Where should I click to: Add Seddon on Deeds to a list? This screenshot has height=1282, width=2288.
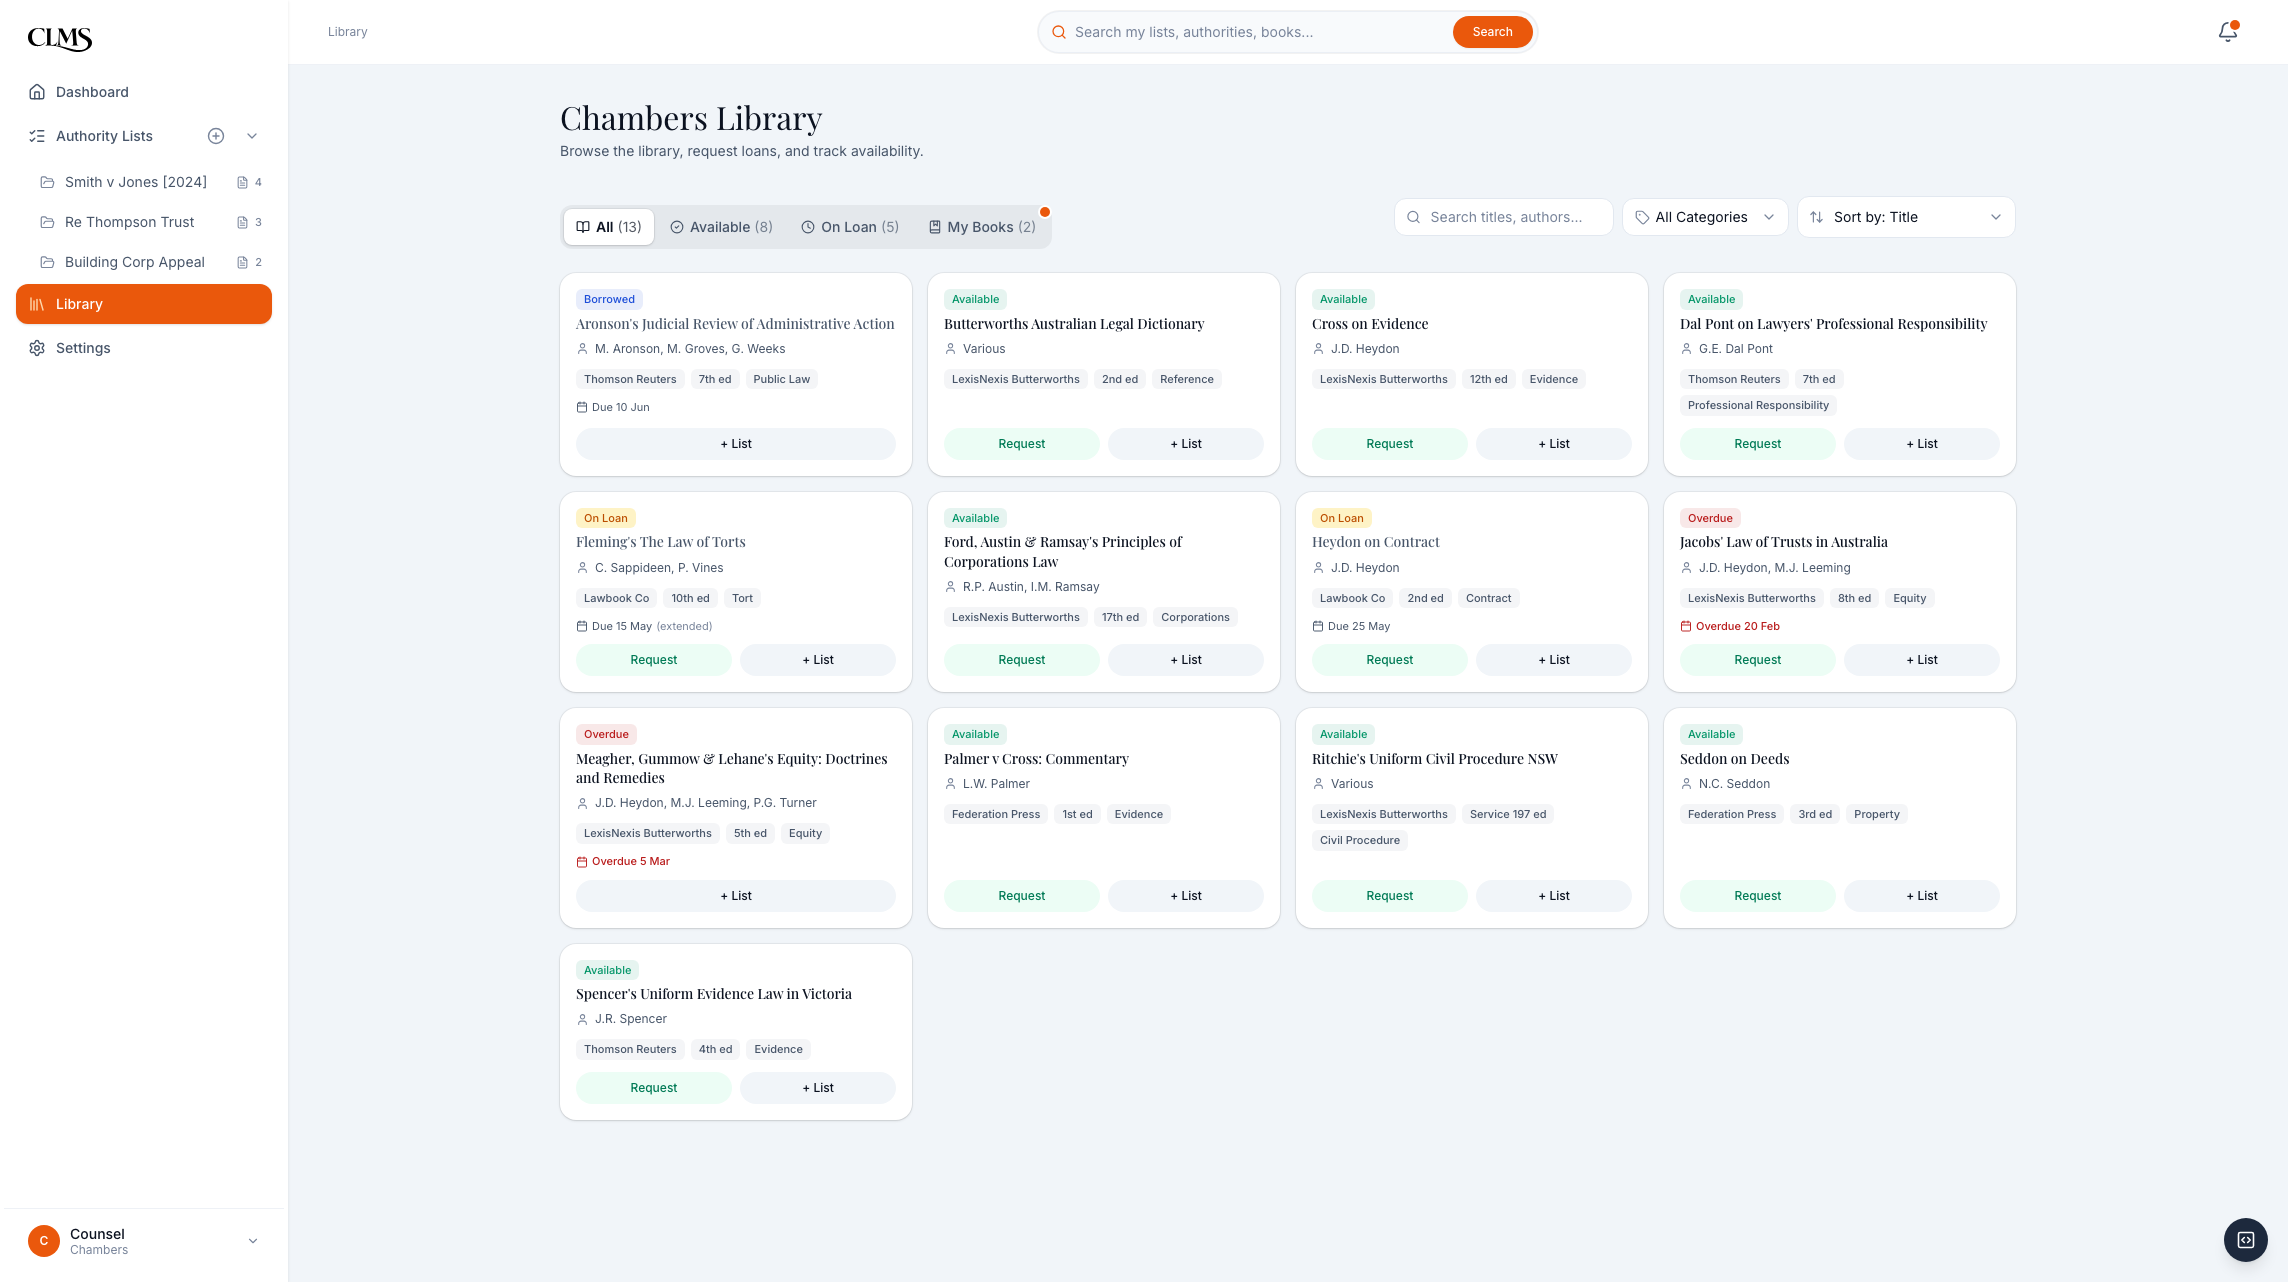click(x=1922, y=896)
